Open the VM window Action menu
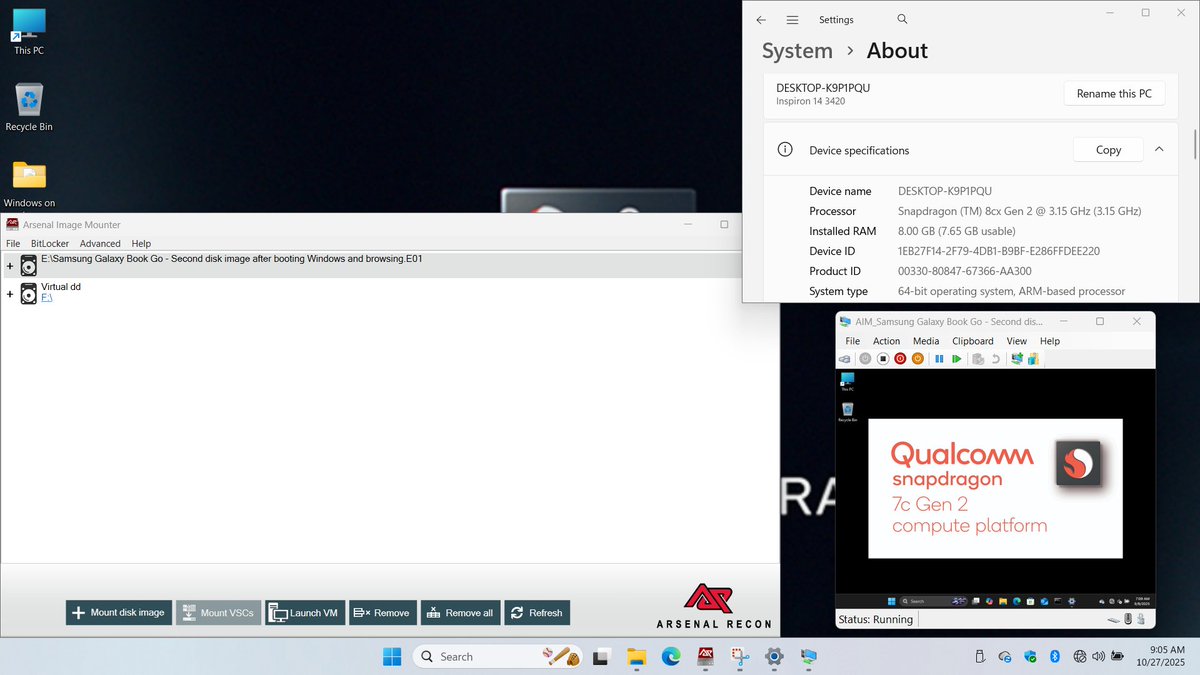1200x675 pixels. [886, 341]
